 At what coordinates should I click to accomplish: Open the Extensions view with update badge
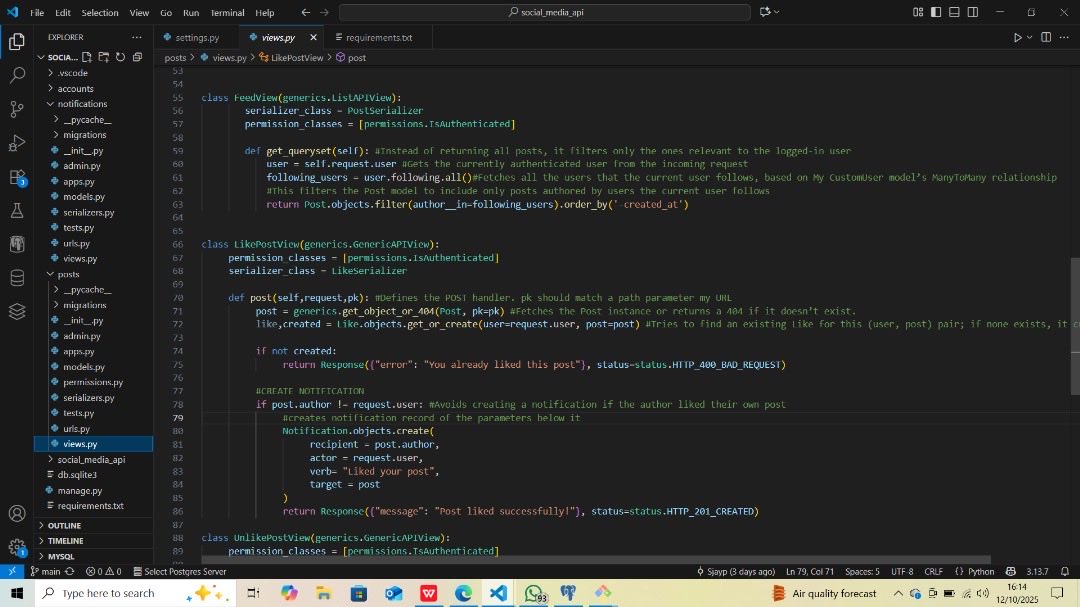pyautogui.click(x=17, y=177)
